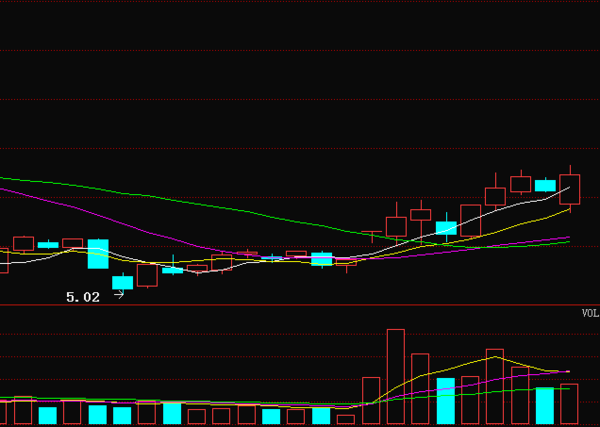The image size is (600, 427).
Task: Click the 5.02 low price label
Action: pos(83,297)
